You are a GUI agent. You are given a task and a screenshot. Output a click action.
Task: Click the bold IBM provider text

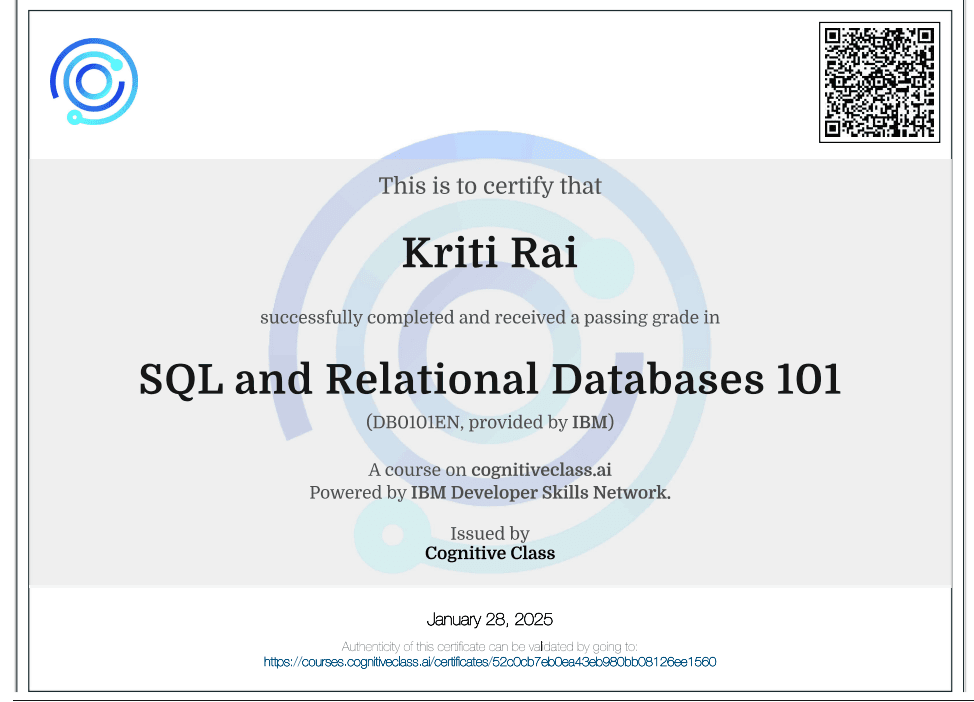589,423
